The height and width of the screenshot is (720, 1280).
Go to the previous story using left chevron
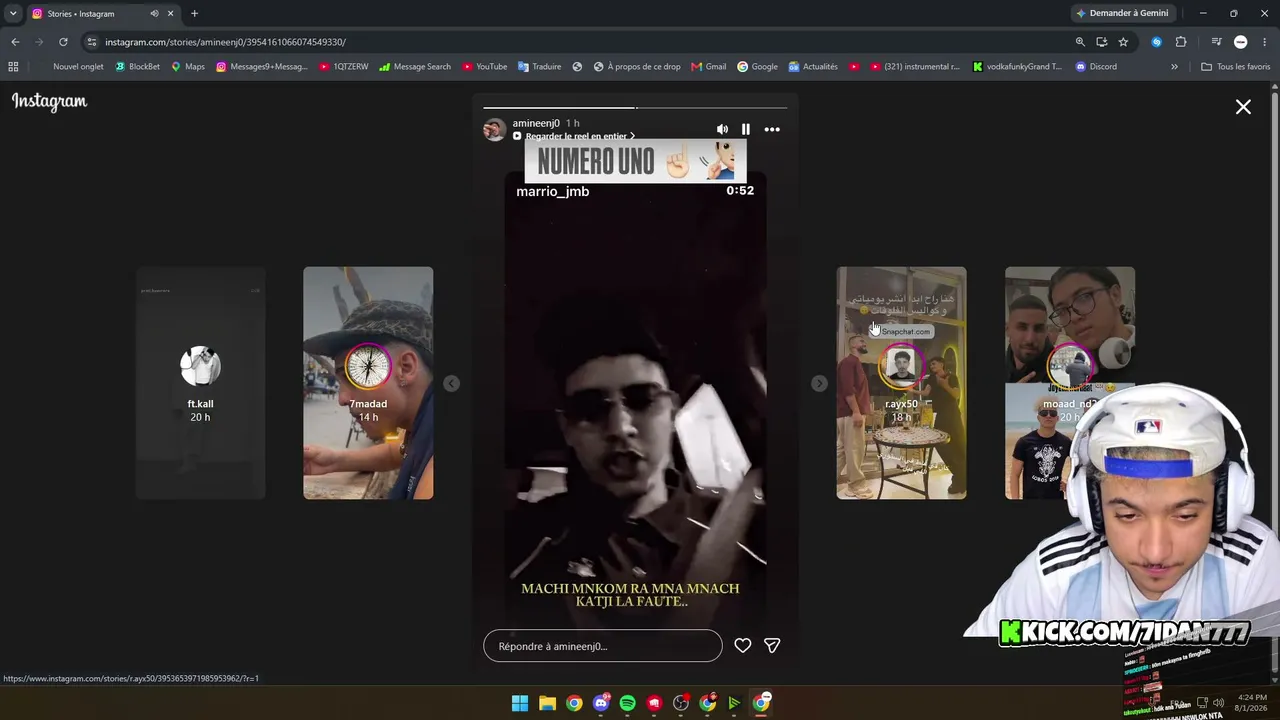click(451, 383)
